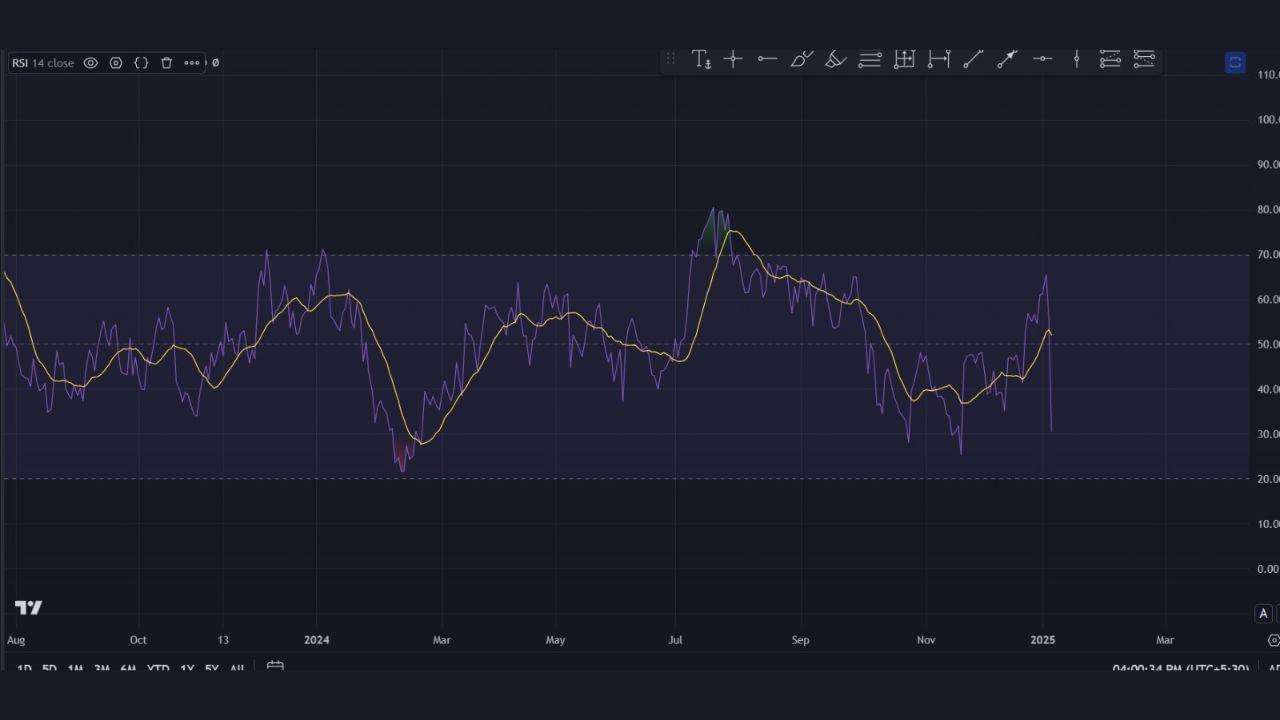Screen dimensions: 1280x720
Task: Open RSI indicator settings
Action: [x=116, y=63]
